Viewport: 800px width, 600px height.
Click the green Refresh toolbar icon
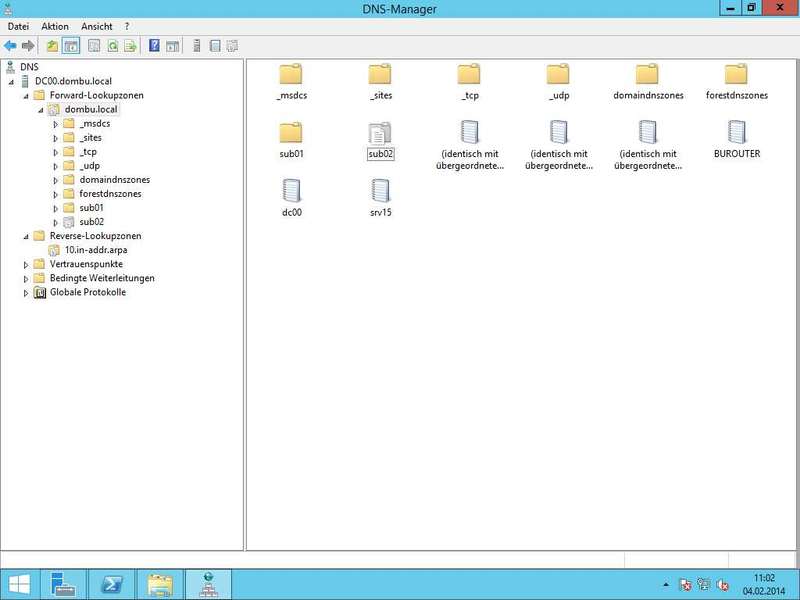(112, 46)
